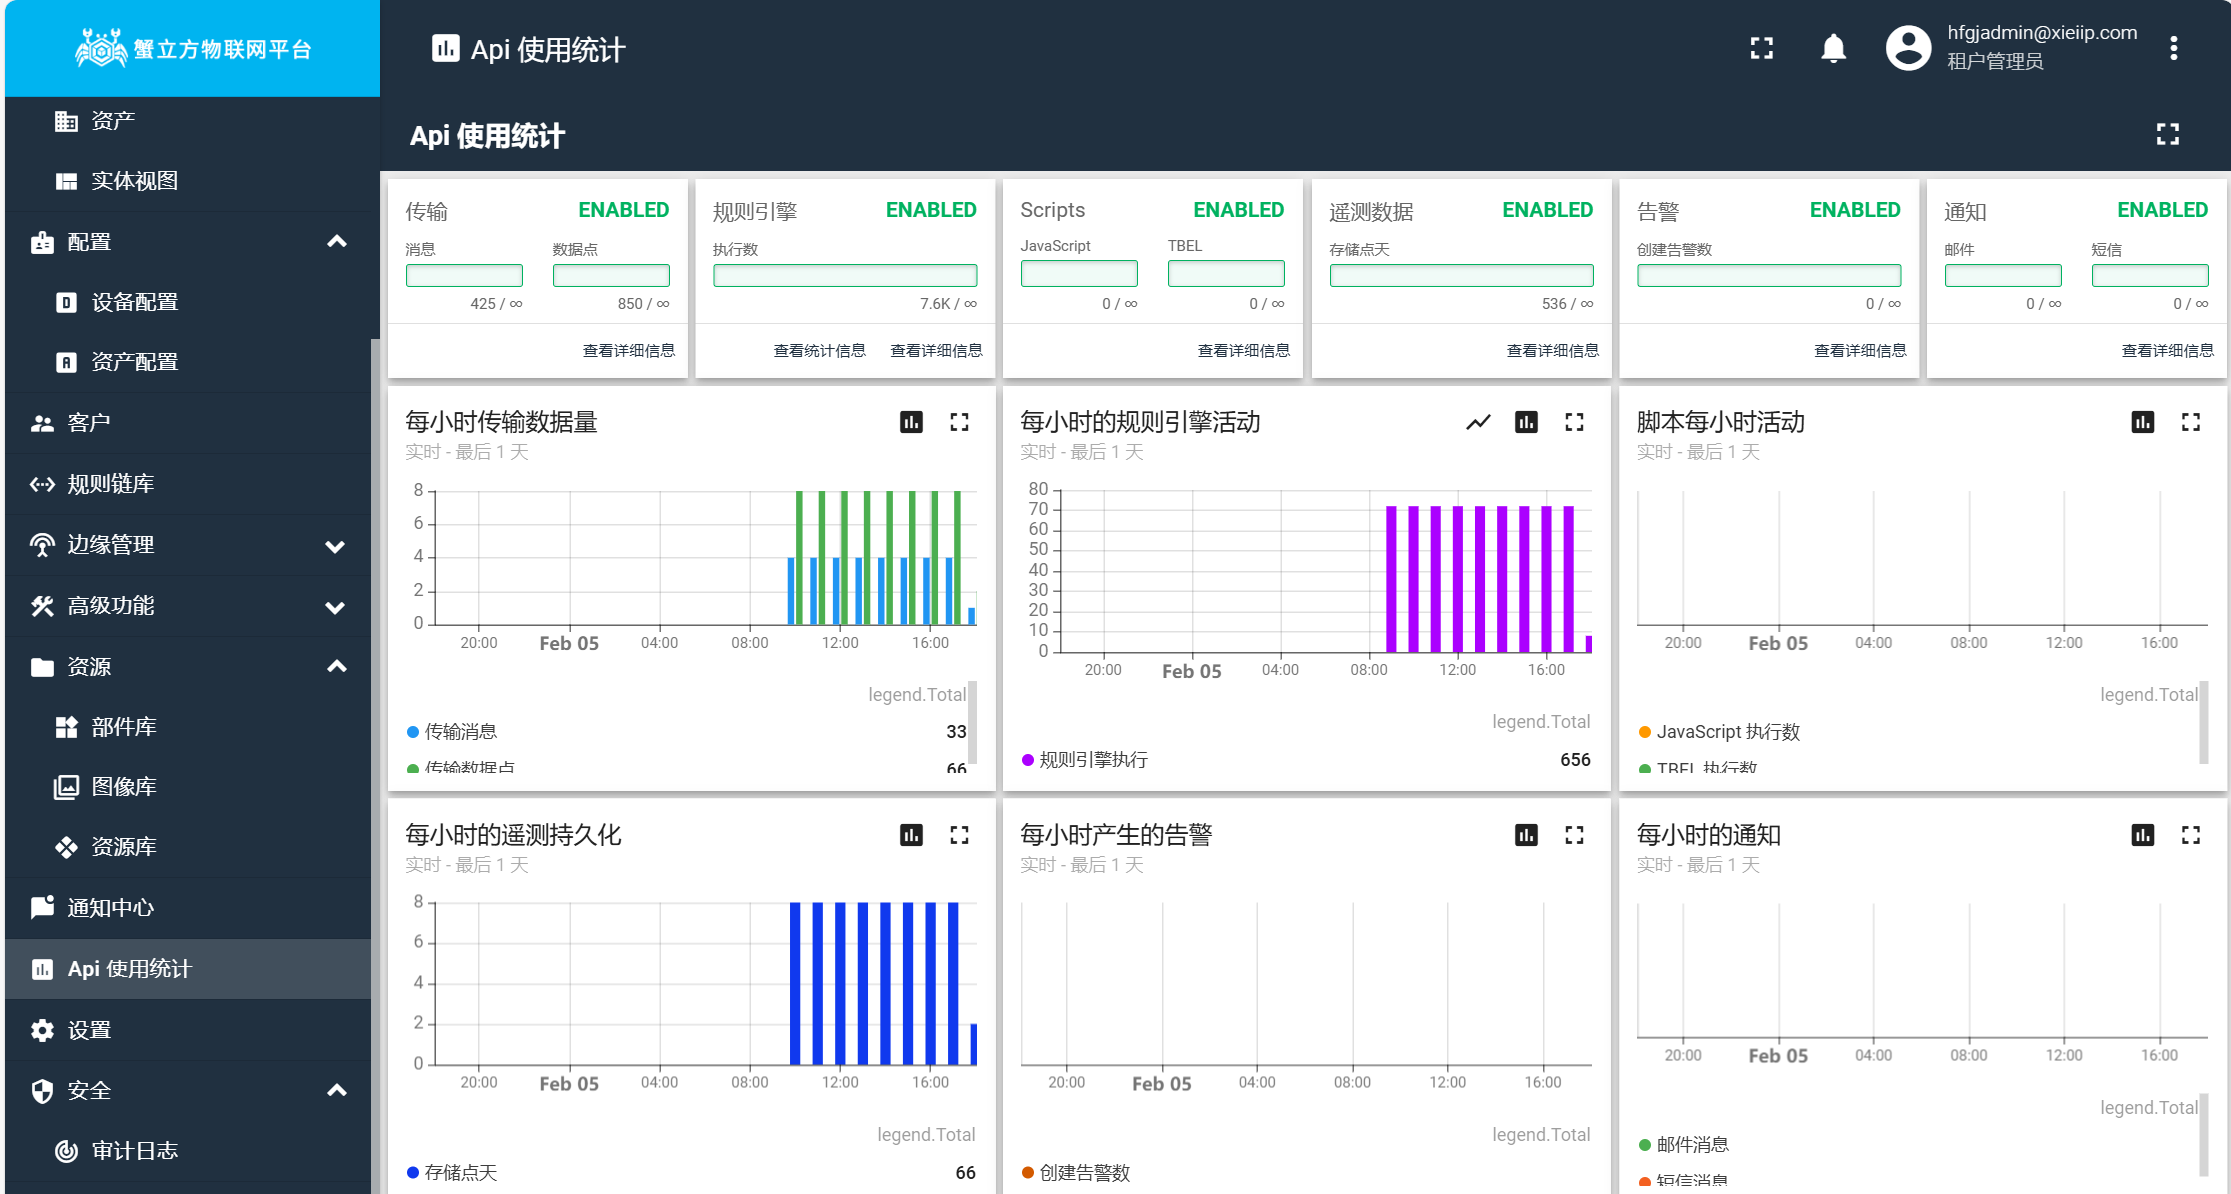Open bar chart view for 每小时的通知

pos(2142,835)
